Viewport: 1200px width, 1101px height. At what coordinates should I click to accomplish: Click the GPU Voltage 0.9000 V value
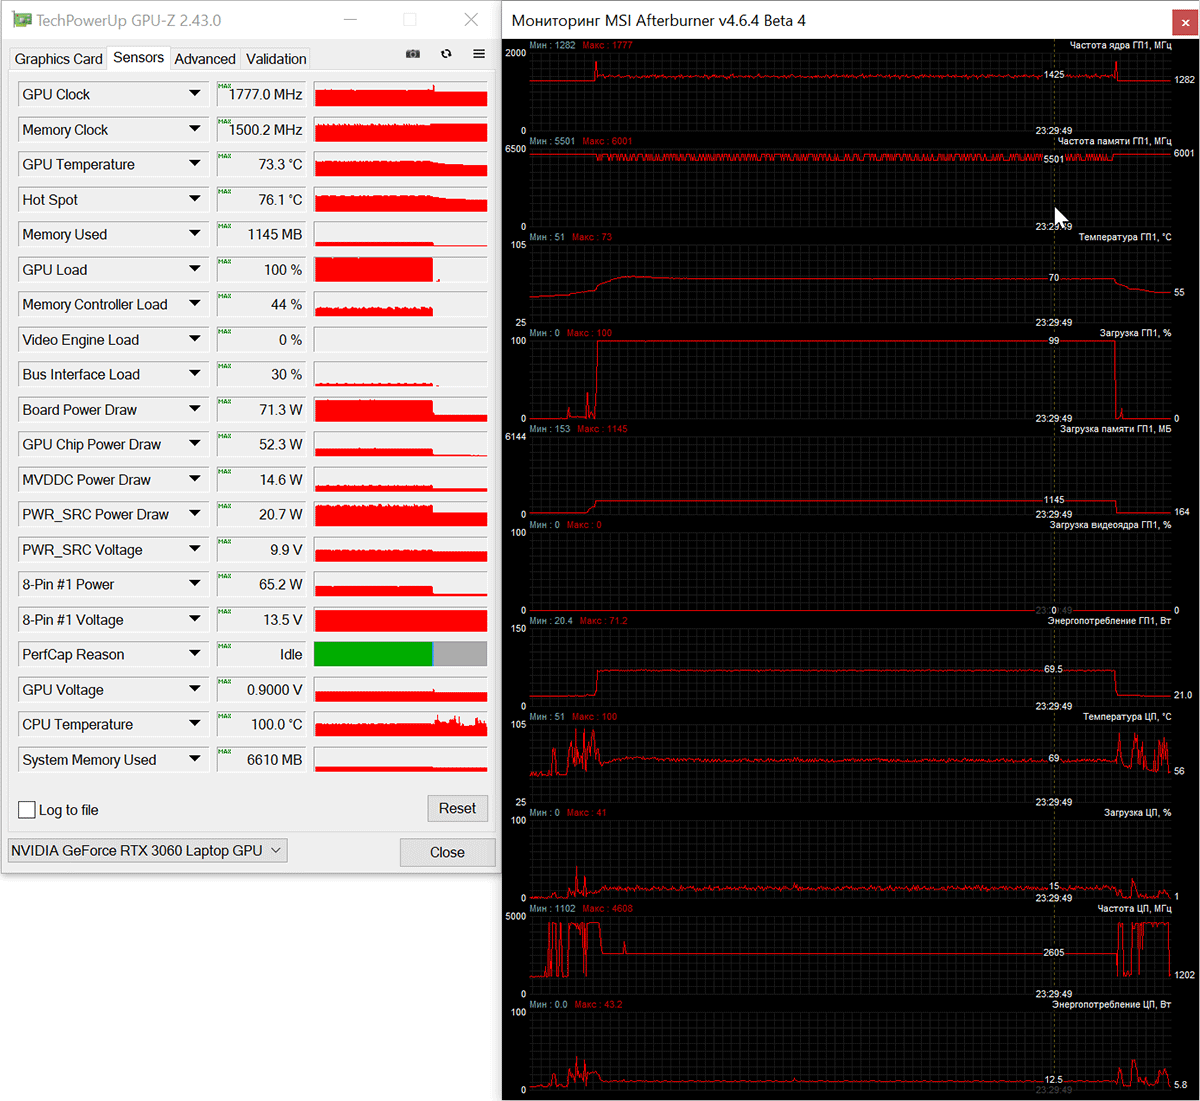[x=275, y=689]
